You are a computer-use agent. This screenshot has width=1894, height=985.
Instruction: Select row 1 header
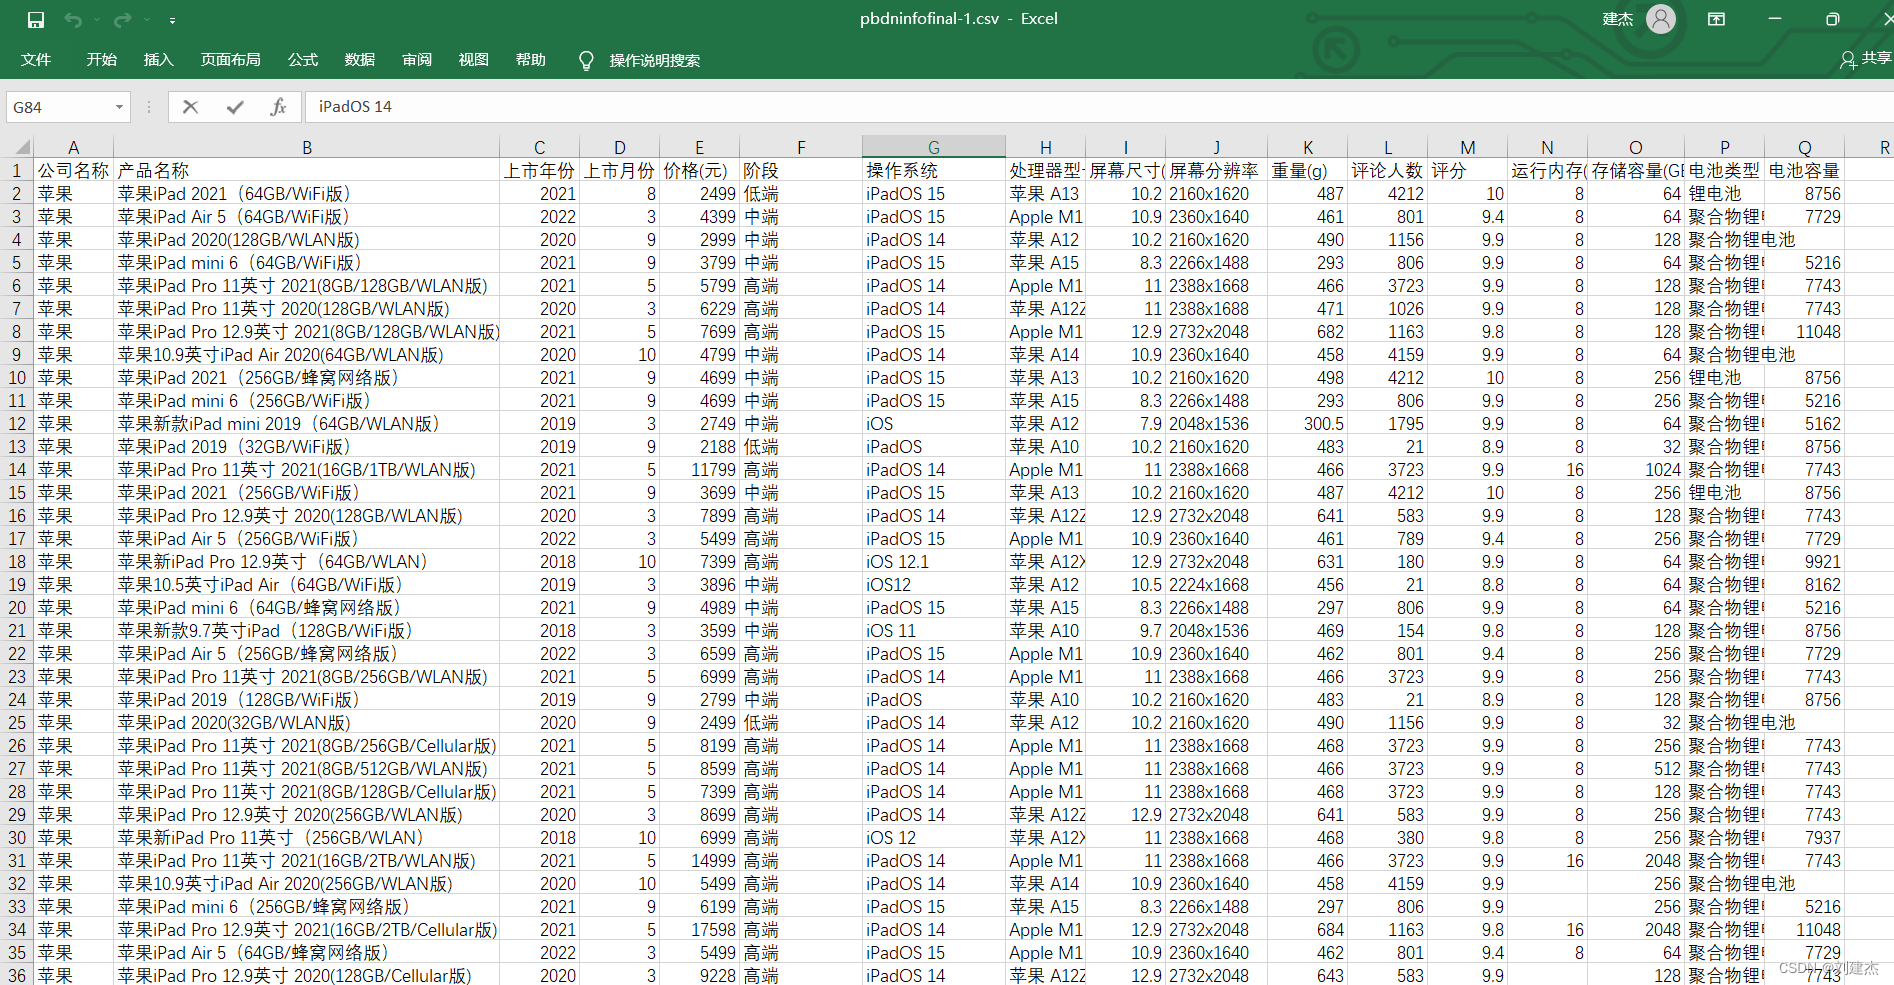tap(17, 171)
